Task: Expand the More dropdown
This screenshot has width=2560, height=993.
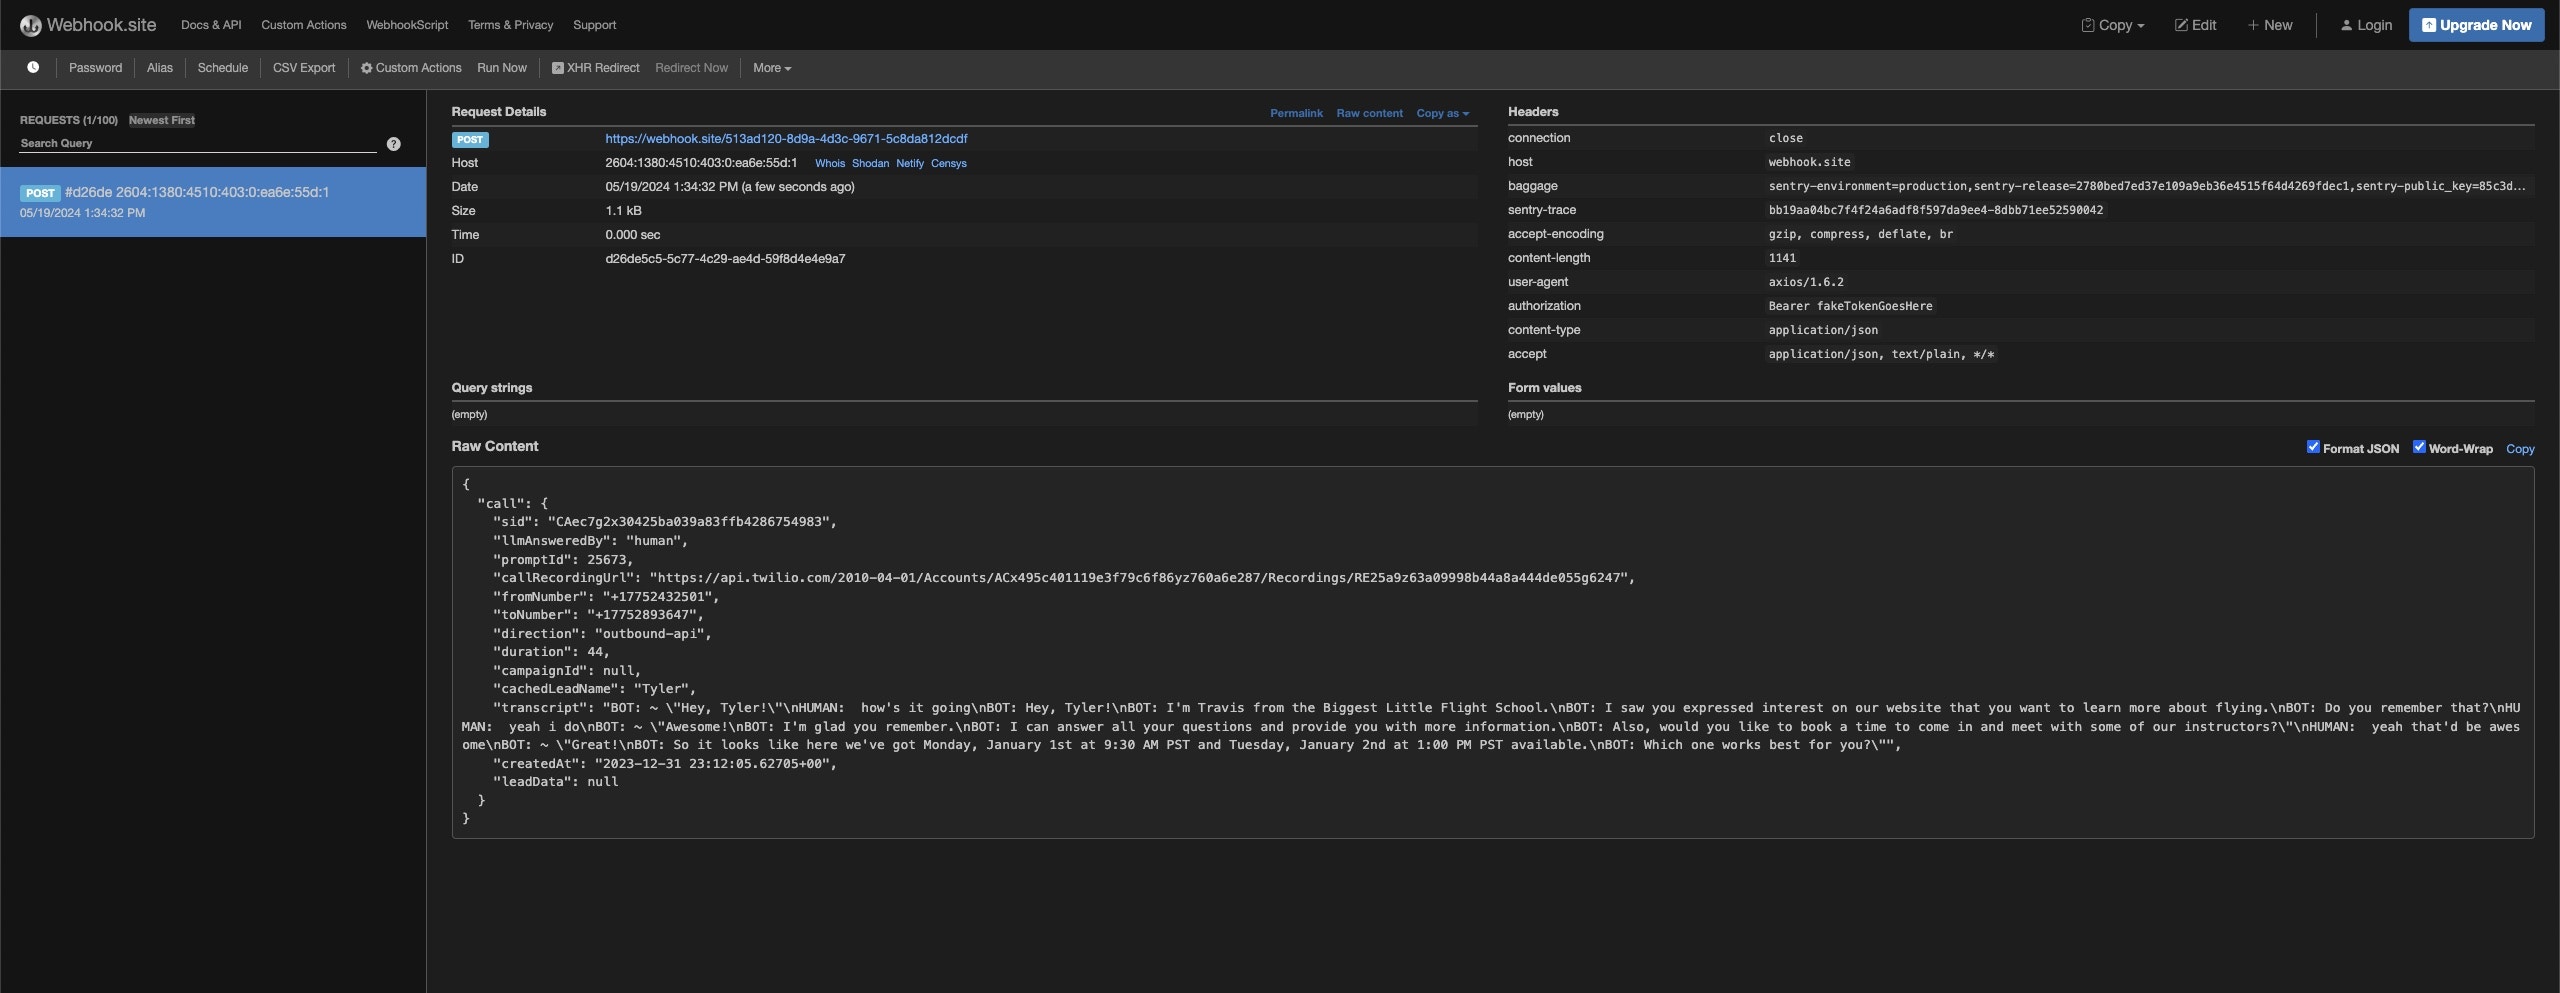Action: (772, 68)
